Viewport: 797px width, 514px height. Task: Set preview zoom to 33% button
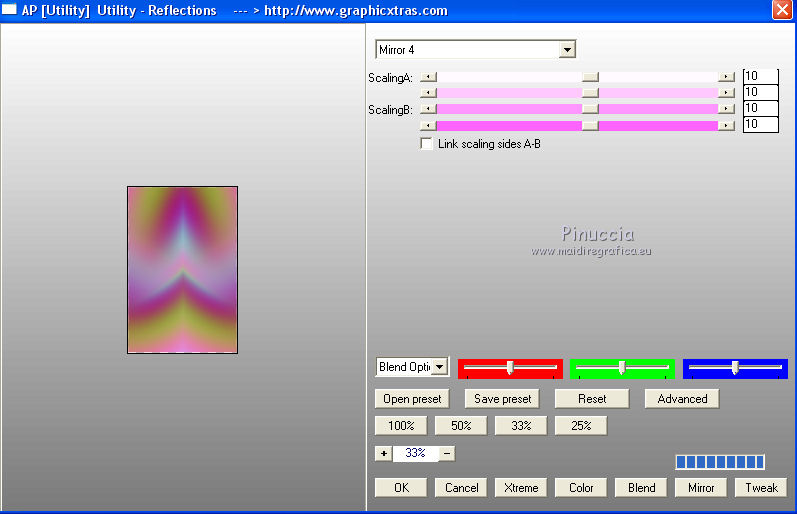521,426
